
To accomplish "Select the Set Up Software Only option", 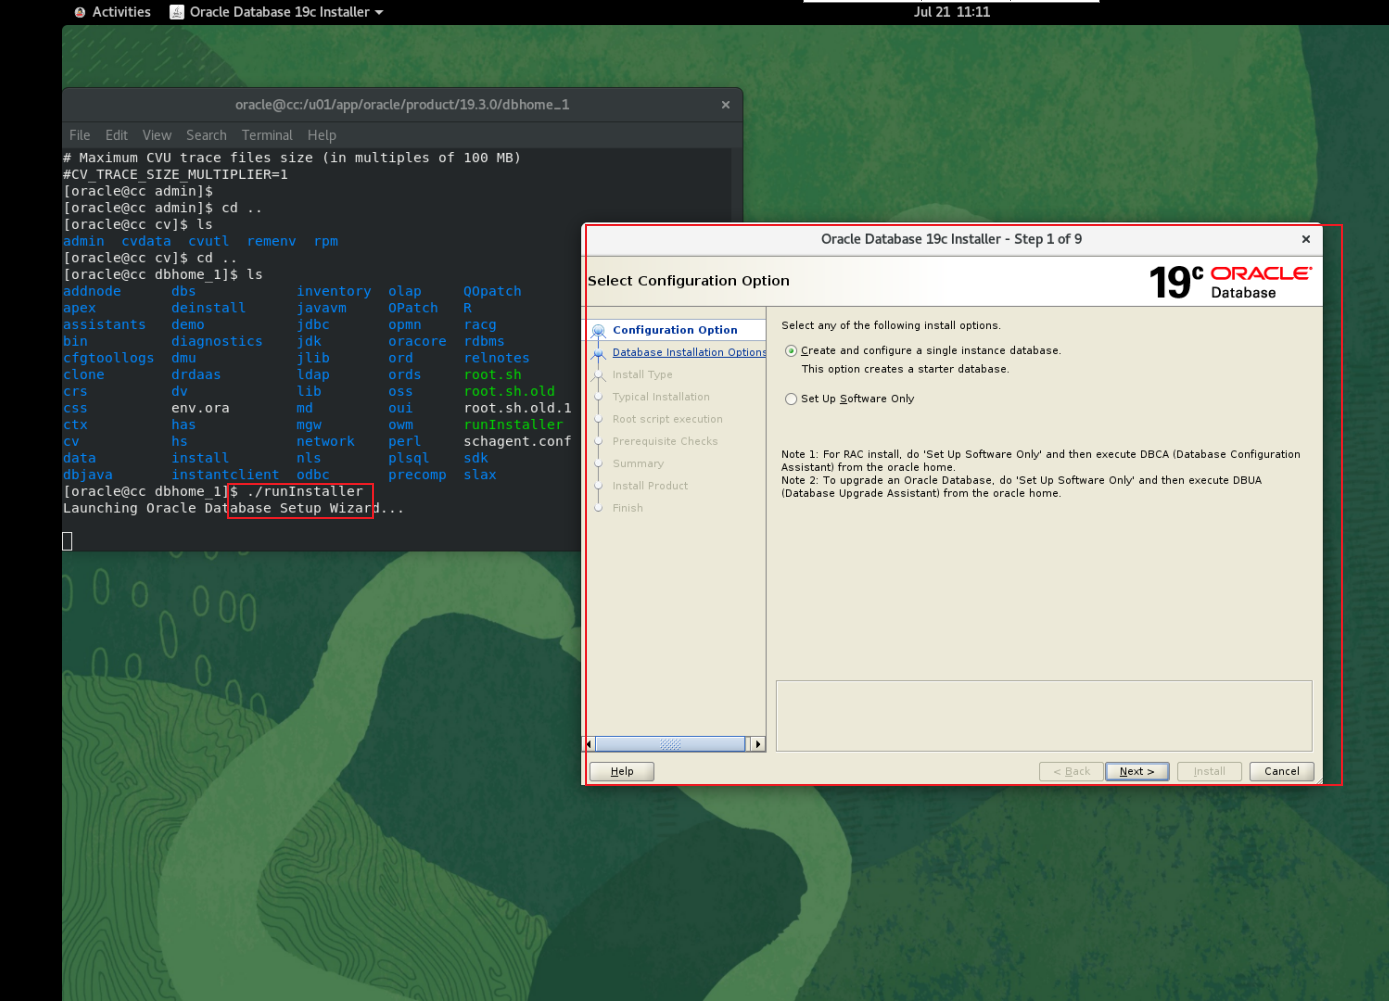I will [791, 399].
